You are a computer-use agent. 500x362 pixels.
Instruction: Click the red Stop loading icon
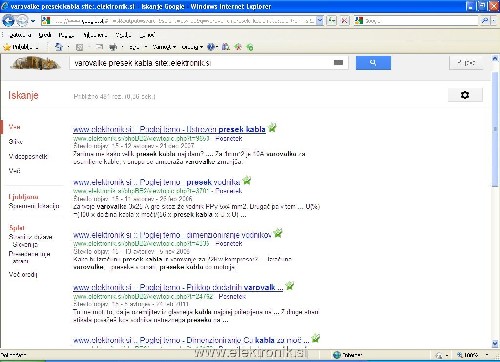point(344,21)
